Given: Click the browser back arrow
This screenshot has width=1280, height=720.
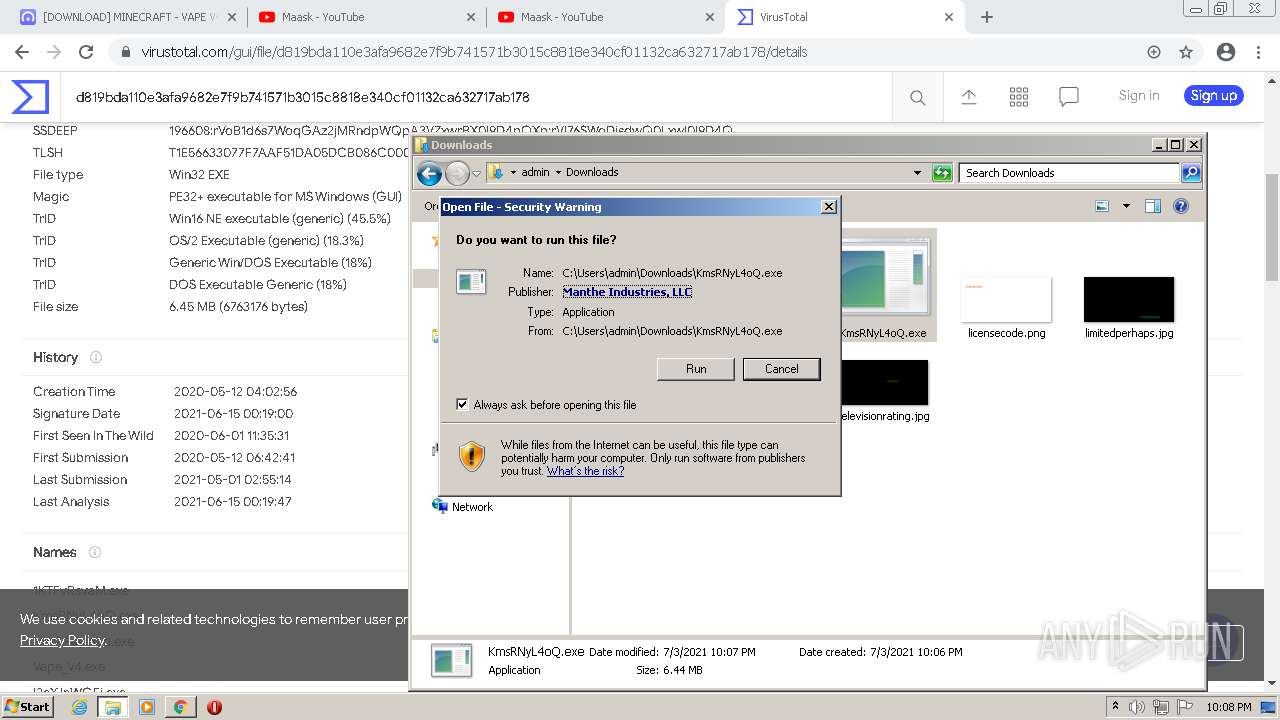Looking at the screenshot, I should tap(22, 52).
